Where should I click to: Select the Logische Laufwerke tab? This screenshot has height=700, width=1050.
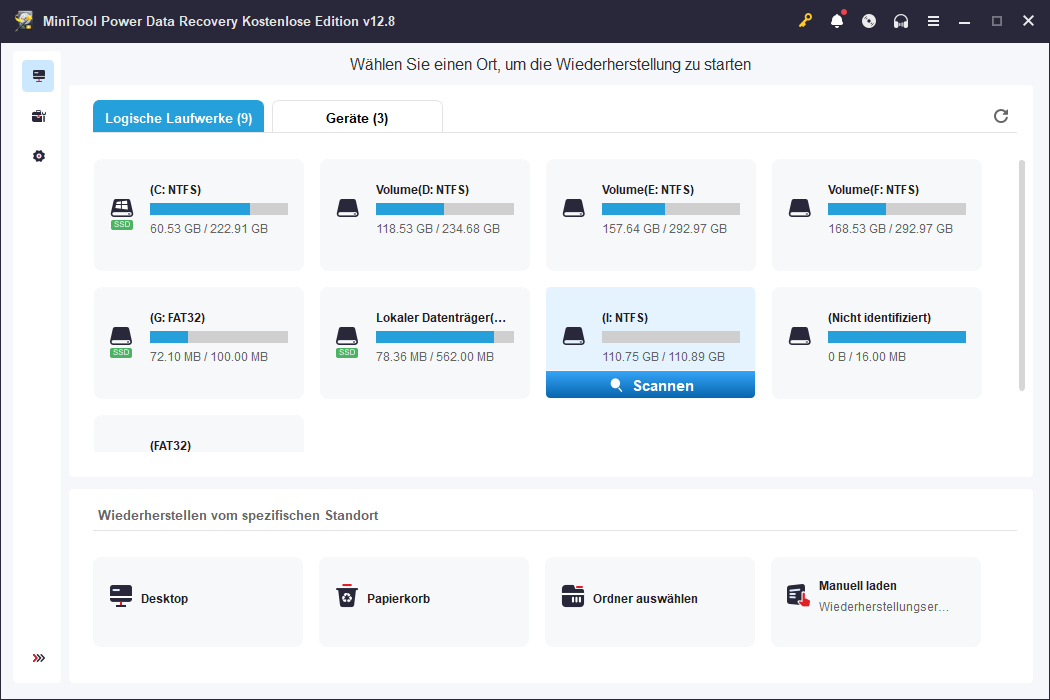178,117
